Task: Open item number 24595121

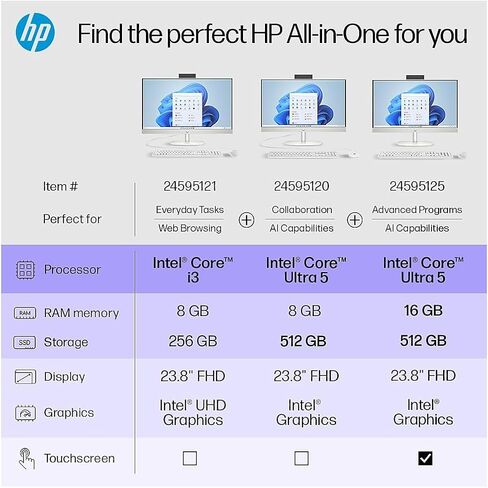Action: point(190,186)
